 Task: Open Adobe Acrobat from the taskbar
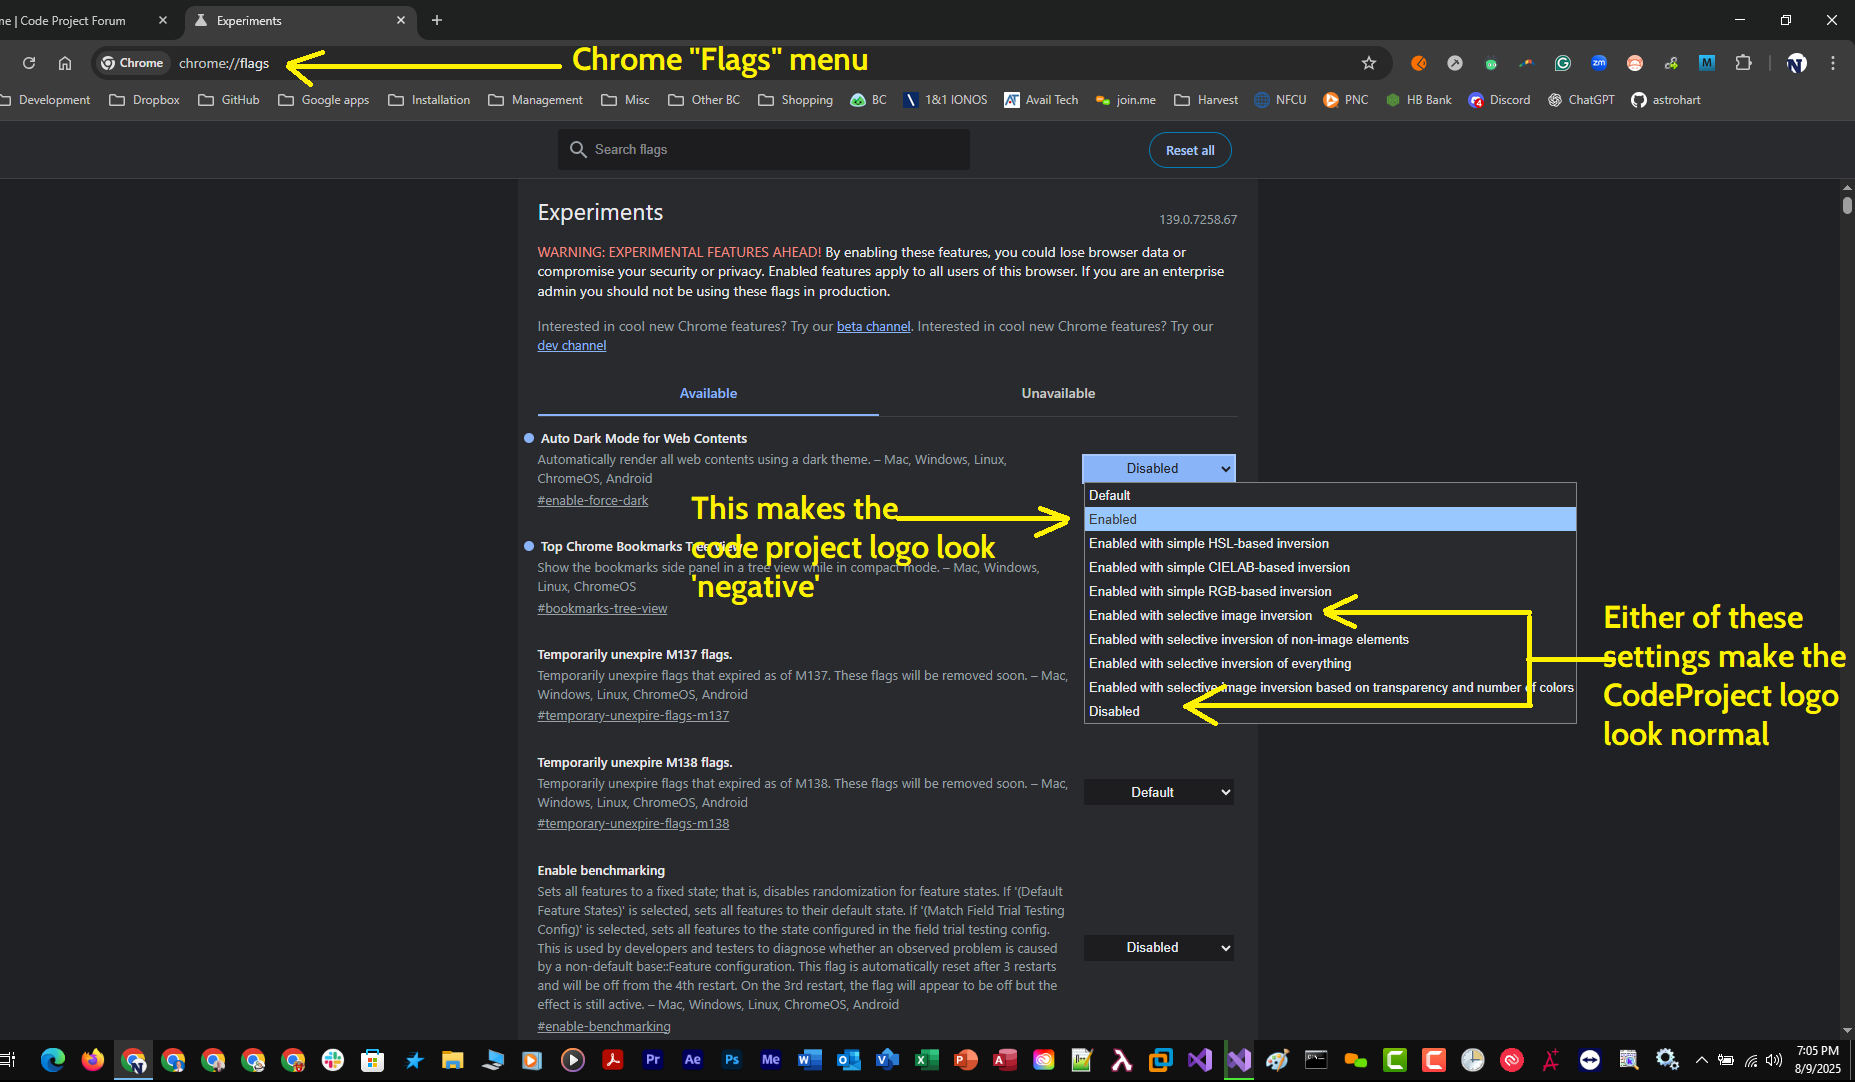(x=613, y=1060)
